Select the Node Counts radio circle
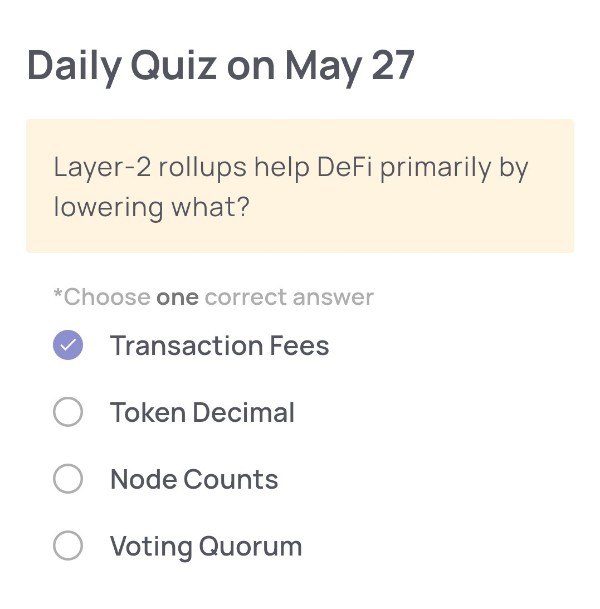Screen dimensions: 600x609 (68, 478)
